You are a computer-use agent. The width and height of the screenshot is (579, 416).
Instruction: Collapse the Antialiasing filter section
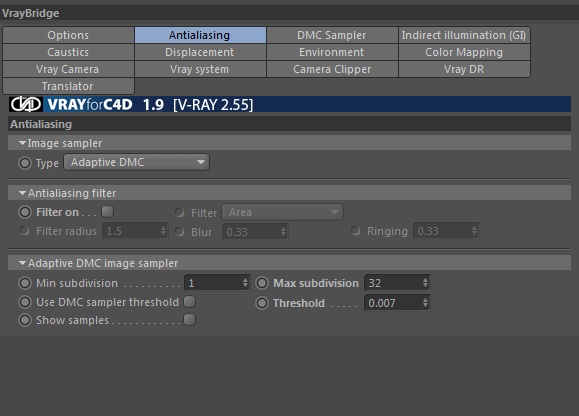pos(23,193)
